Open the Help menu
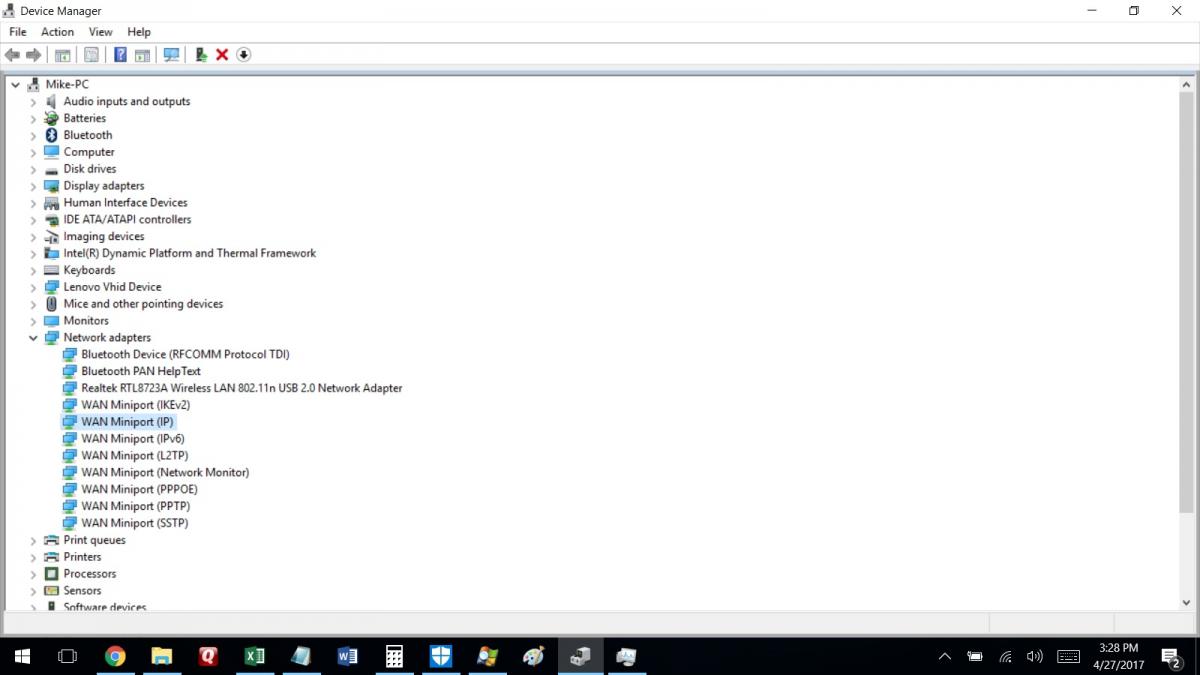The width and height of the screenshot is (1200, 675). [x=139, y=32]
